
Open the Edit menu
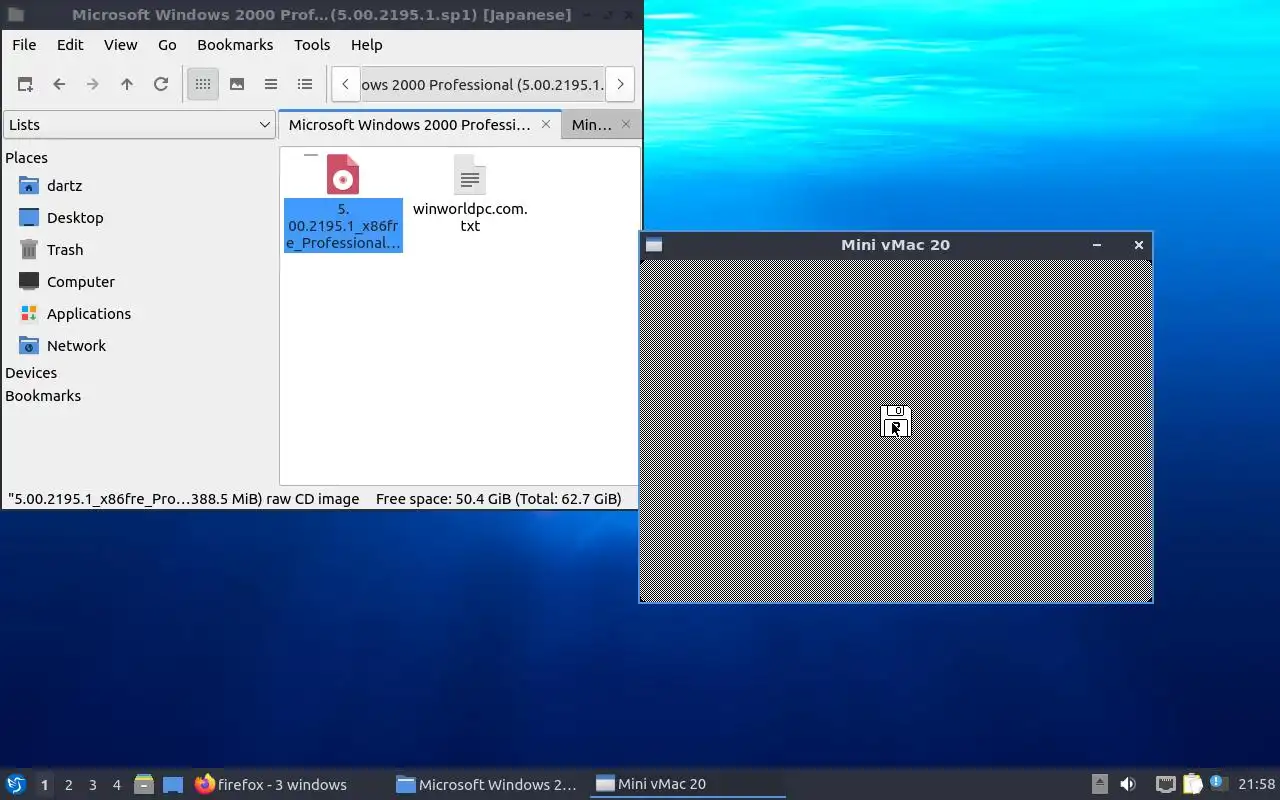(70, 45)
